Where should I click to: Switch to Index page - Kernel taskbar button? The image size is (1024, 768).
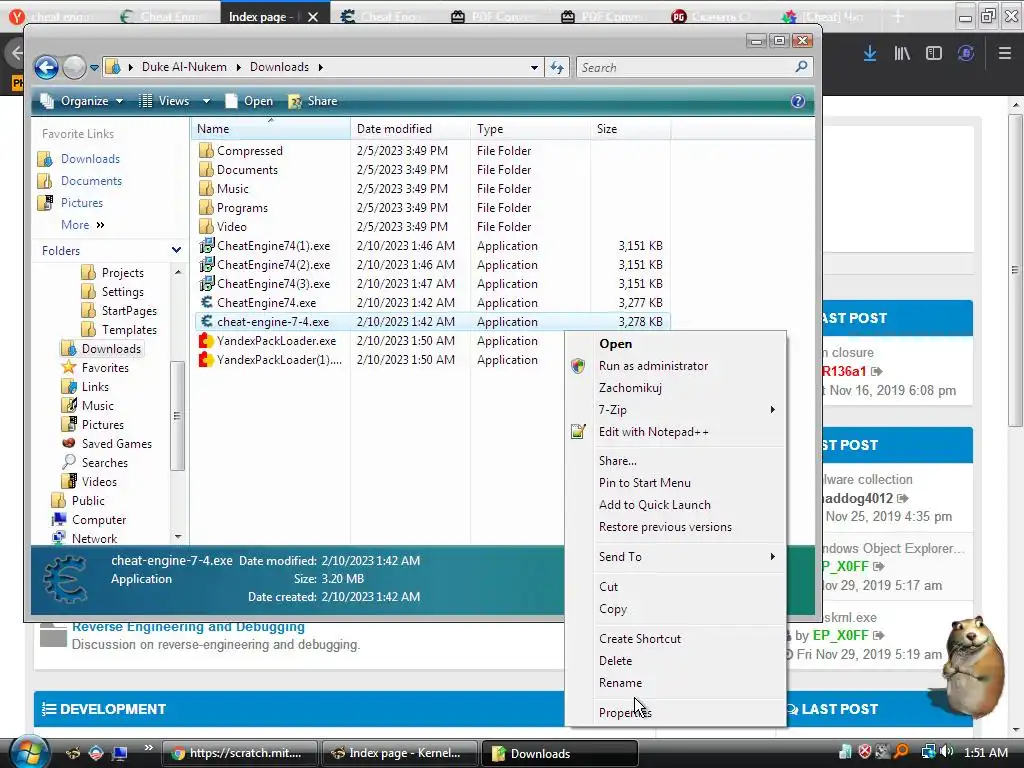coord(399,753)
